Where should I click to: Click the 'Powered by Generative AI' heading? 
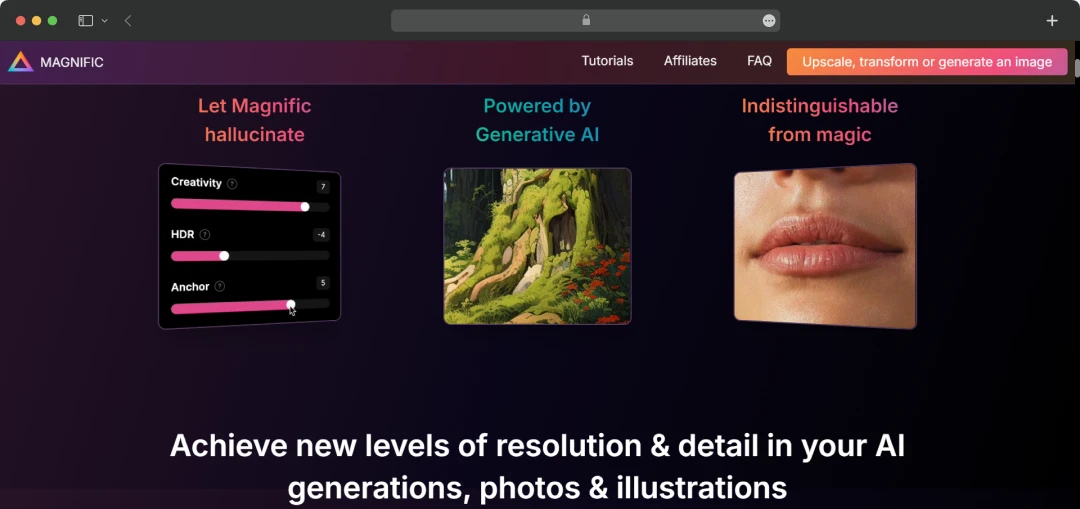(537, 120)
